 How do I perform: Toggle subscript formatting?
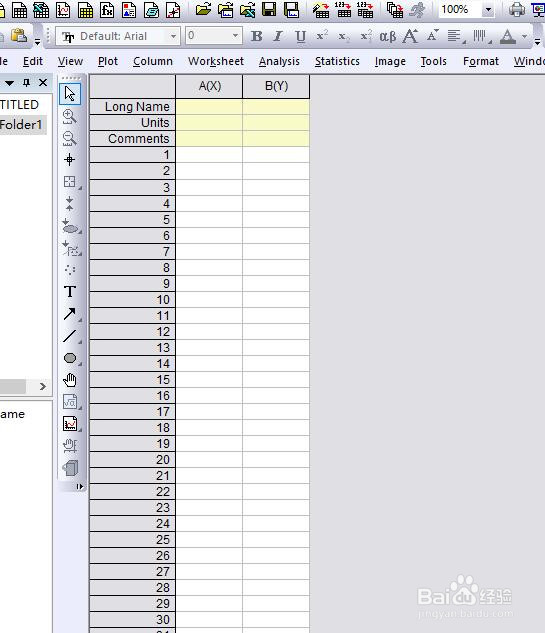point(344,37)
